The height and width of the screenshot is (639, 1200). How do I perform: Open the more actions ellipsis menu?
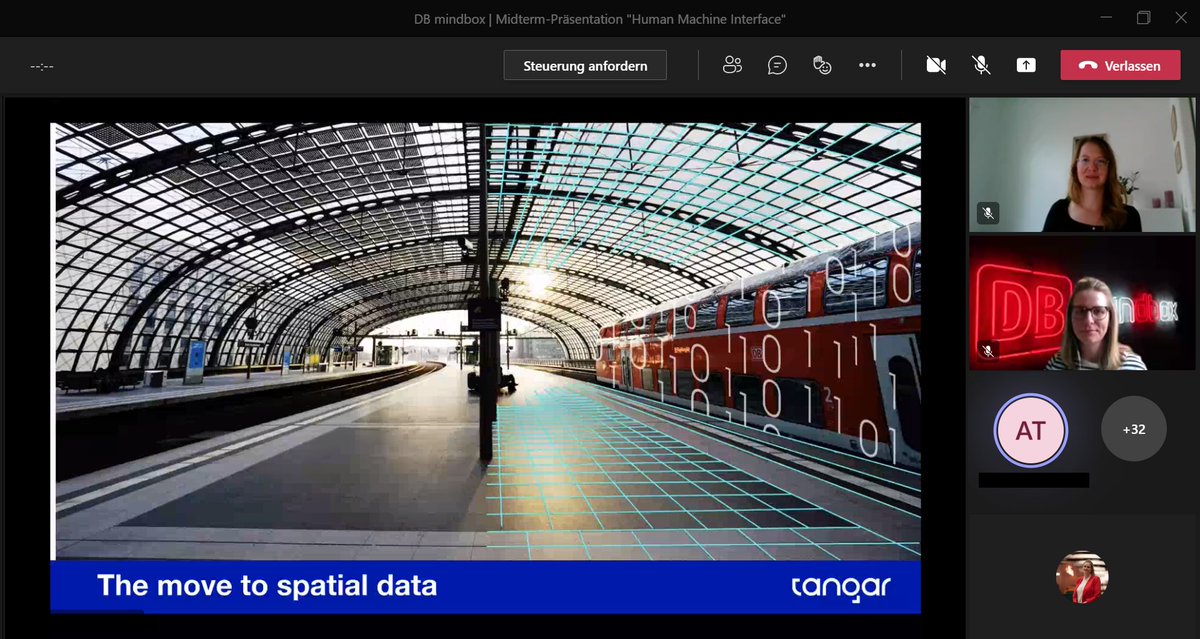(x=867, y=65)
